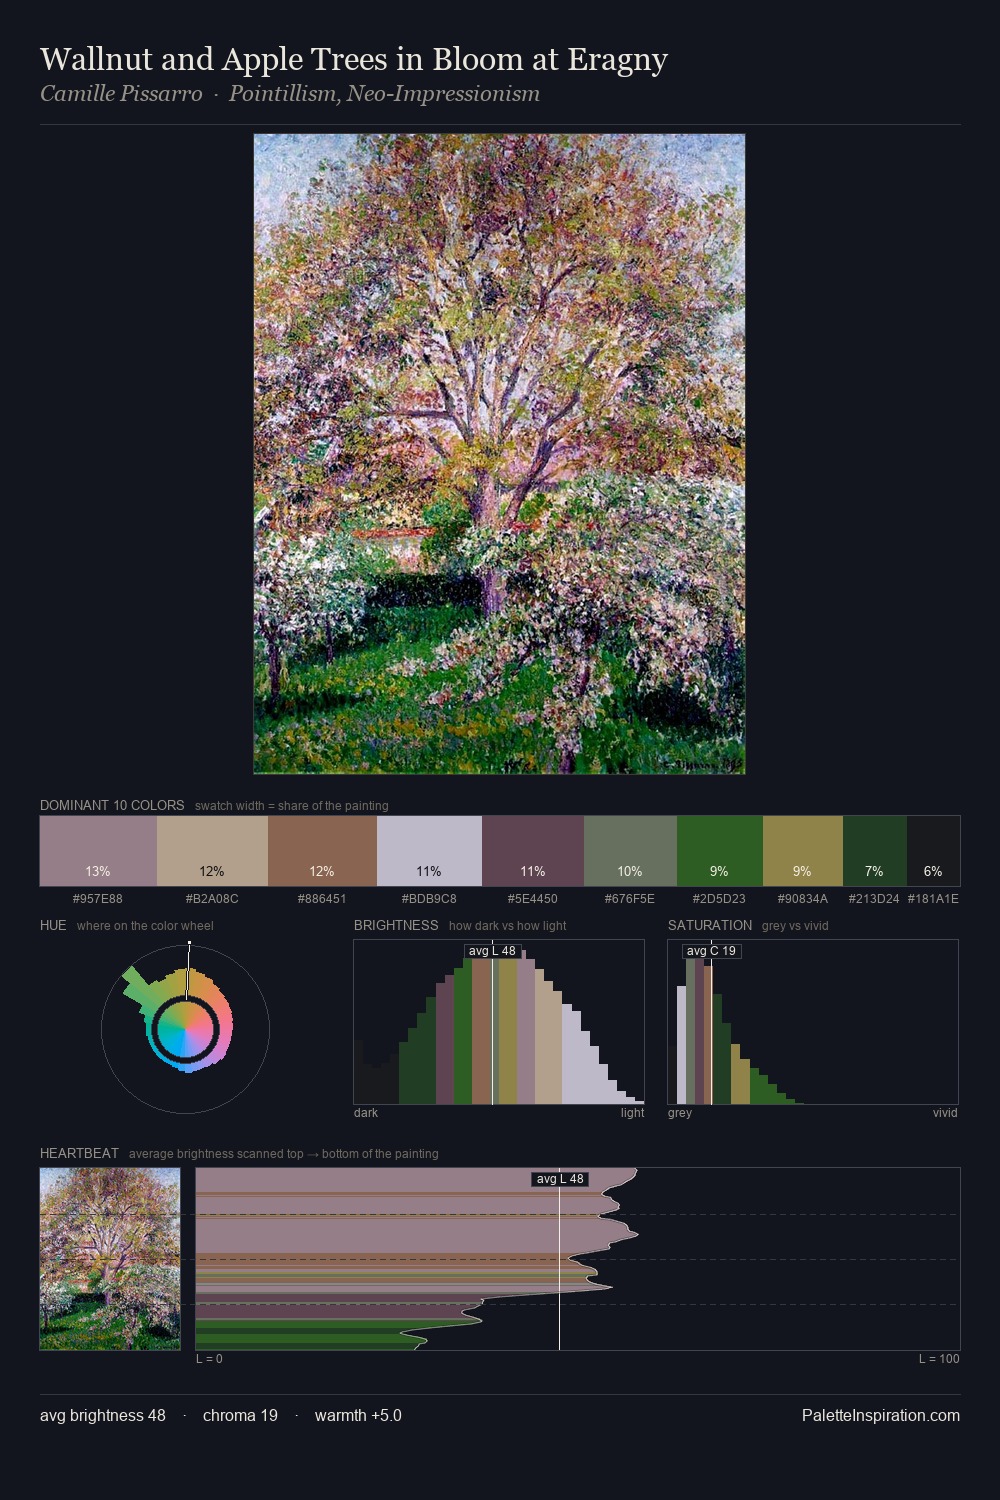Click the #5E4450 plum swatch

tap(533, 851)
